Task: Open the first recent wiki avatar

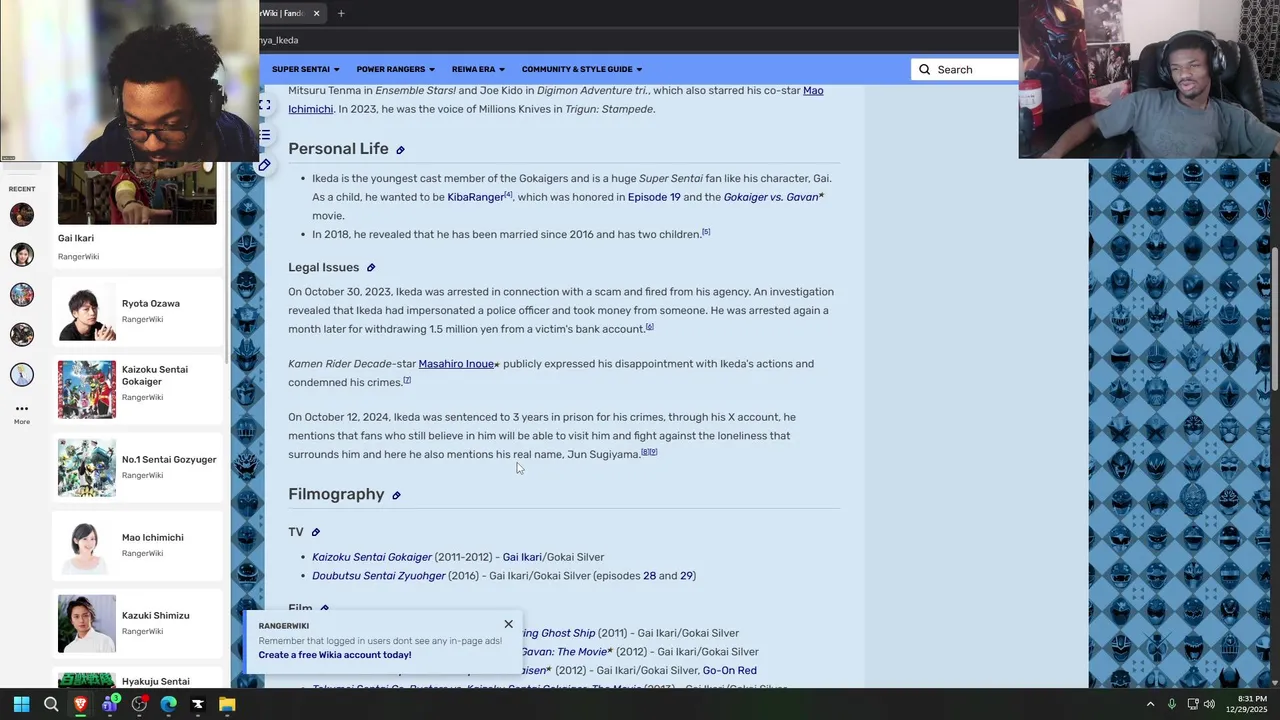Action: (x=22, y=214)
